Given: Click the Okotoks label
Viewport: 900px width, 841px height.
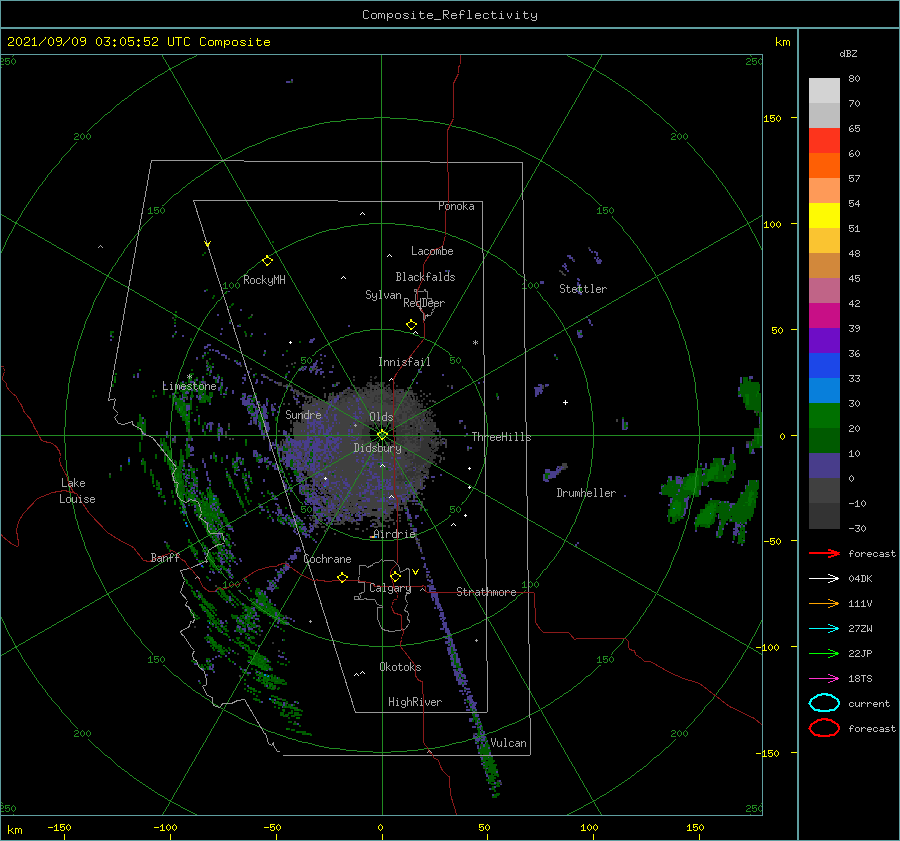Looking at the screenshot, I should click(400, 667).
